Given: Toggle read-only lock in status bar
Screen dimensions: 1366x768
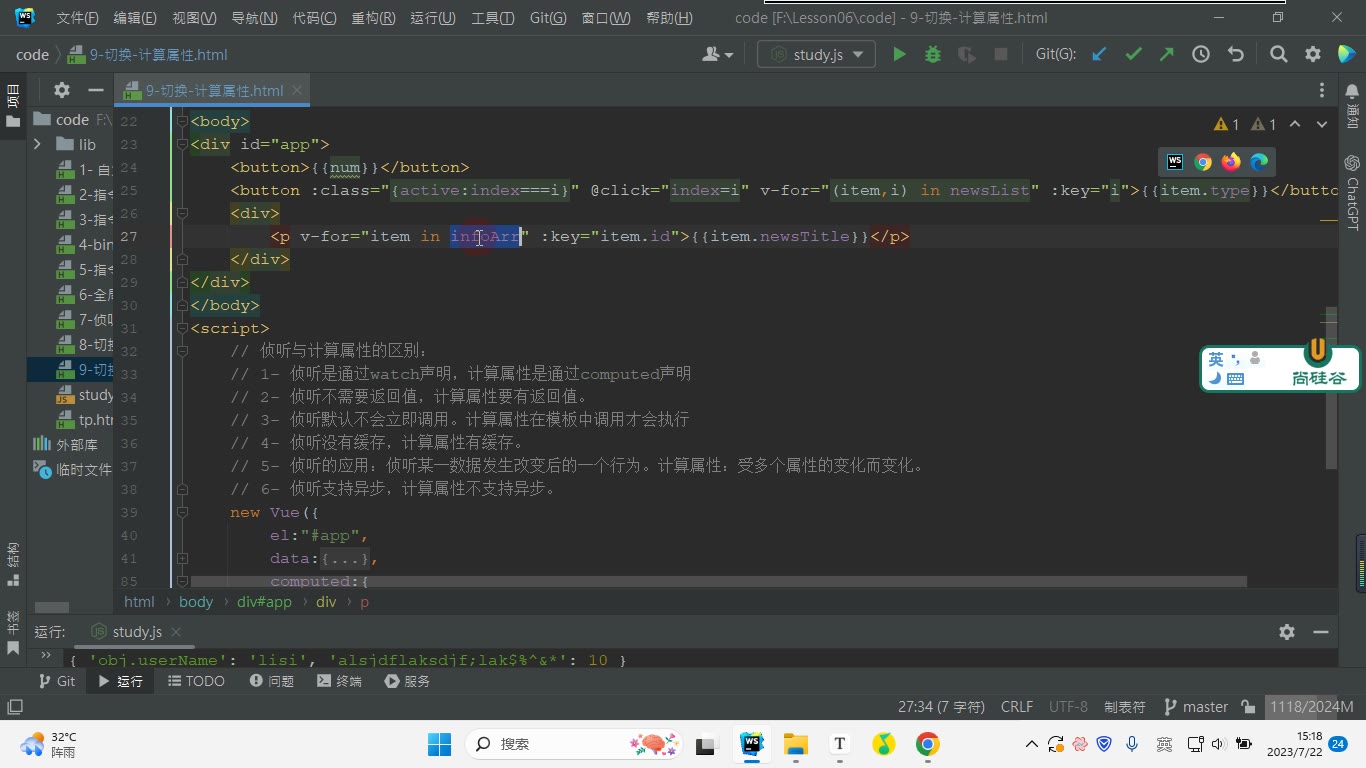Looking at the screenshot, I should pos(1248,707).
